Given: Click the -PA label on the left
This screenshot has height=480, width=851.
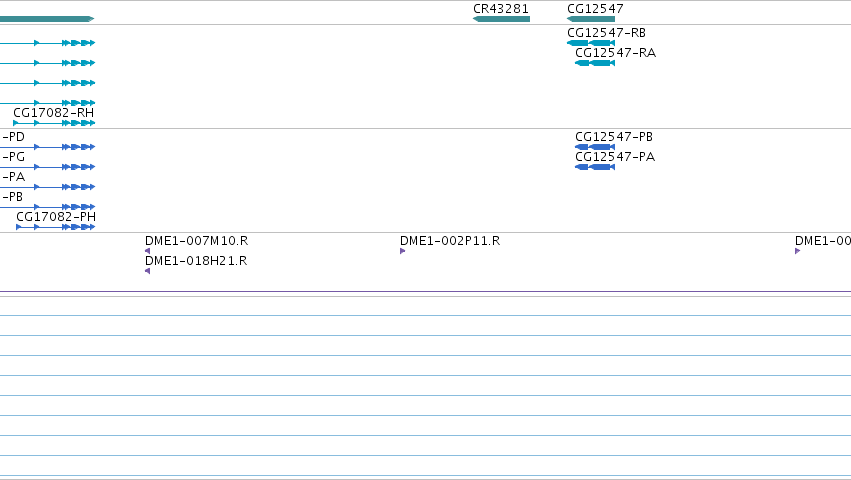Looking at the screenshot, I should [14, 177].
